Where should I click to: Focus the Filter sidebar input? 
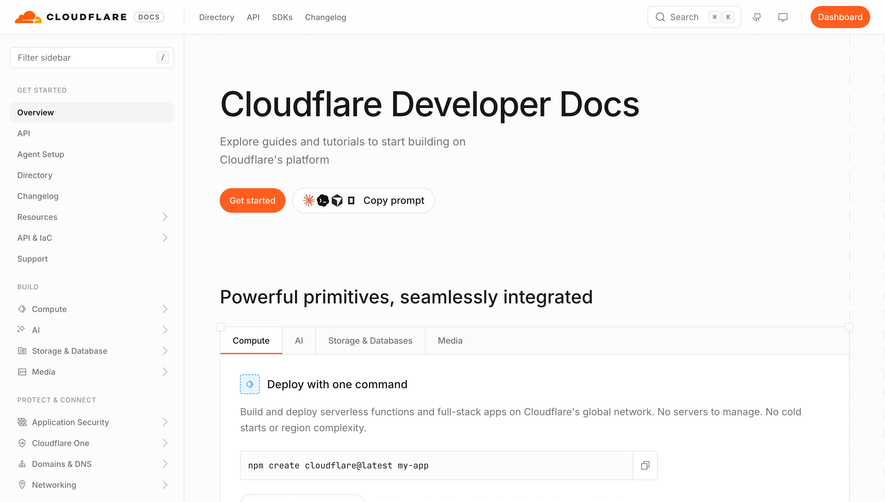coord(92,58)
